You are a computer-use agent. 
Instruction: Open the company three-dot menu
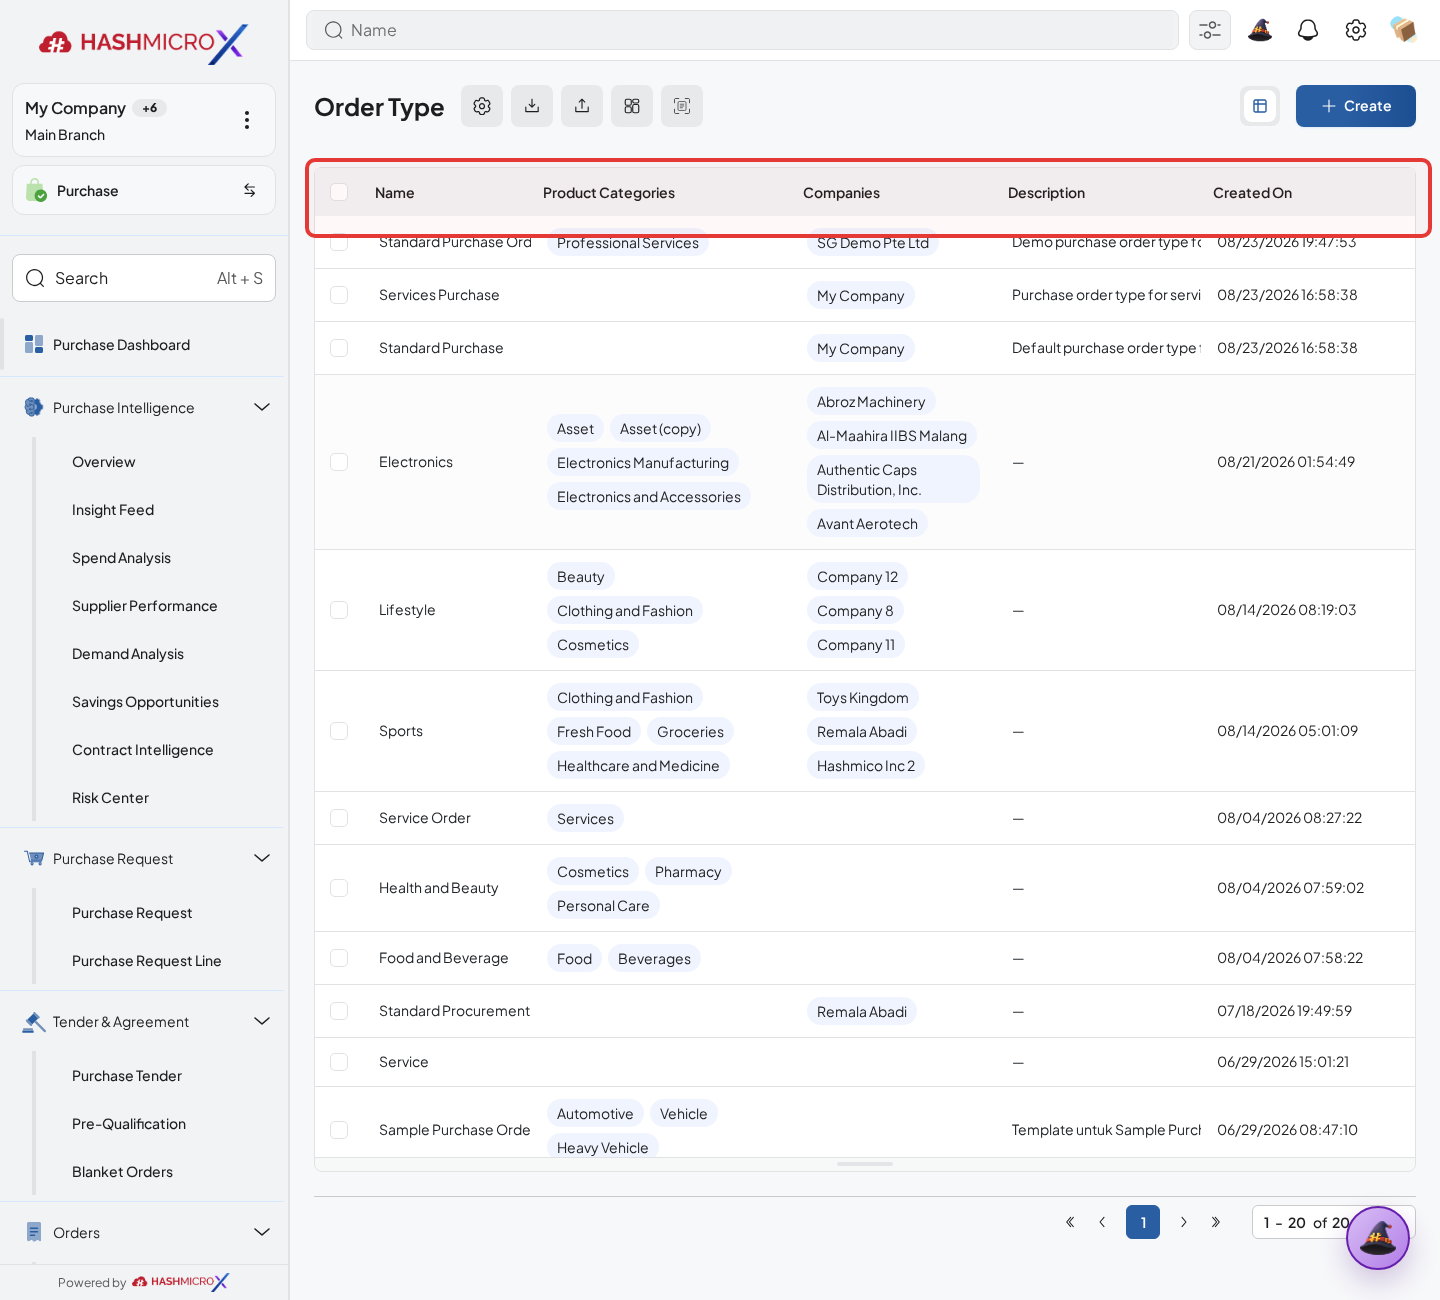pyautogui.click(x=247, y=120)
